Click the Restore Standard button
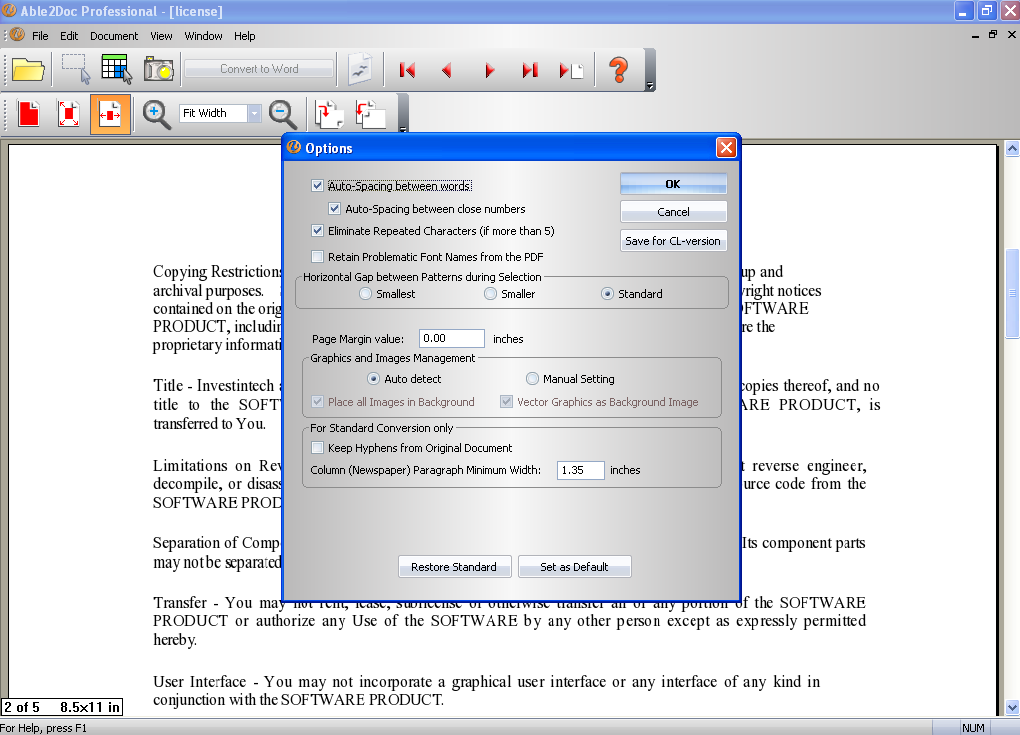The image size is (1020, 735). coord(454,567)
